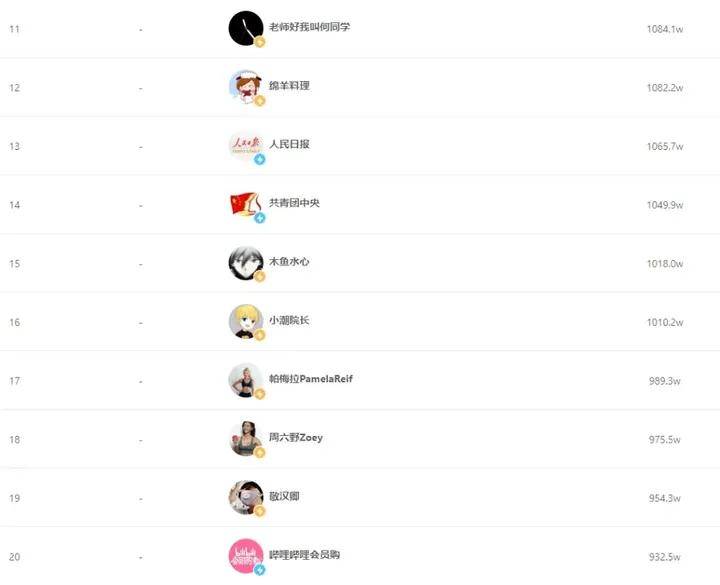Open the 木鱼水心 username link
The height and width of the screenshot is (585, 720).
tap(289, 261)
